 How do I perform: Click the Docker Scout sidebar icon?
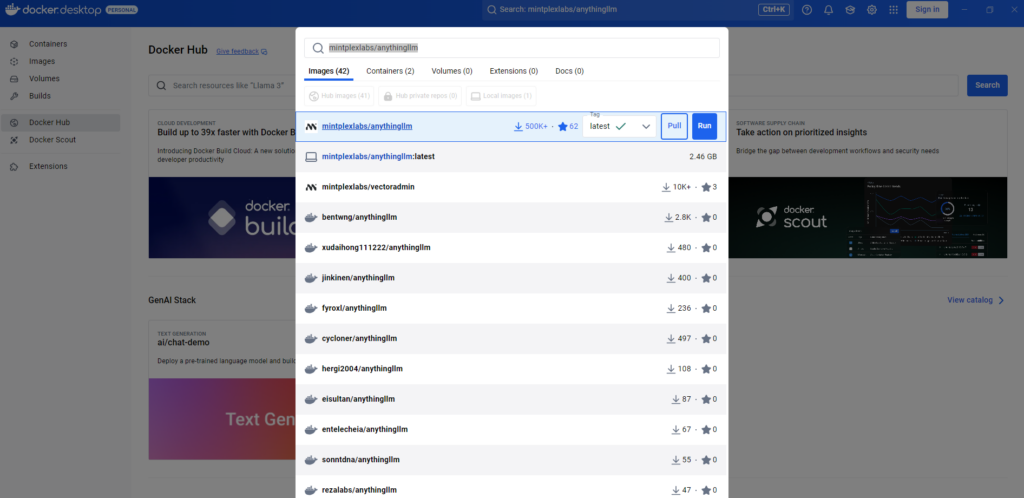[14, 140]
